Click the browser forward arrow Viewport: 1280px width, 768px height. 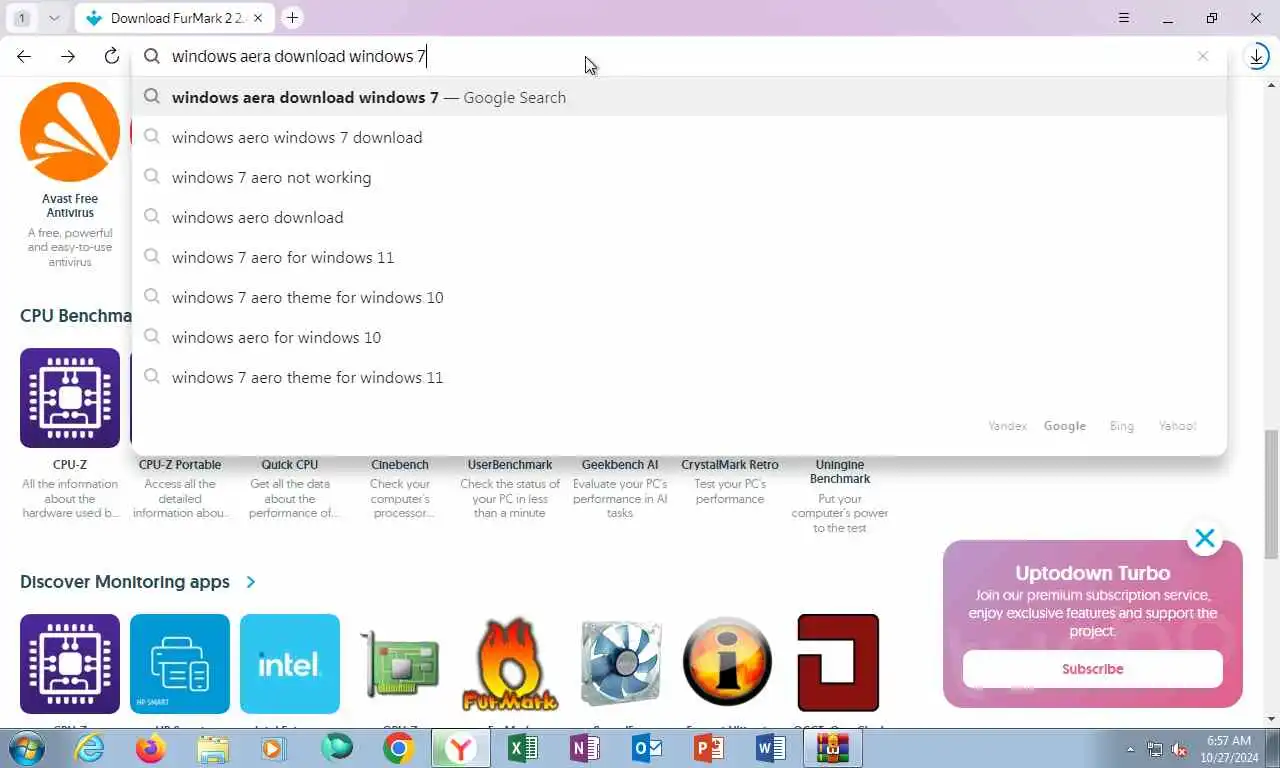(x=68, y=57)
